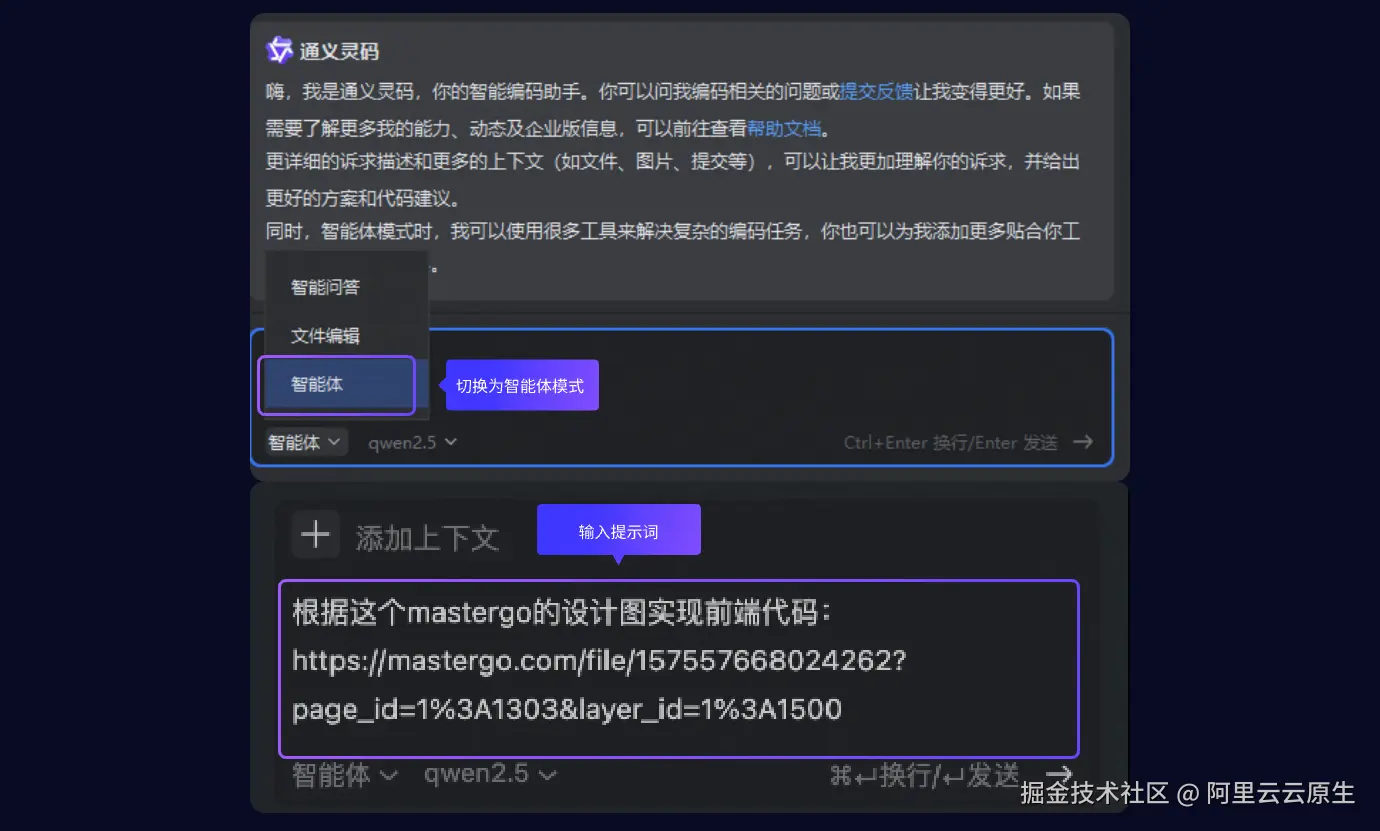The width and height of the screenshot is (1380, 831).
Task: Open the 提交反馈 feedback link
Action: coord(874,91)
